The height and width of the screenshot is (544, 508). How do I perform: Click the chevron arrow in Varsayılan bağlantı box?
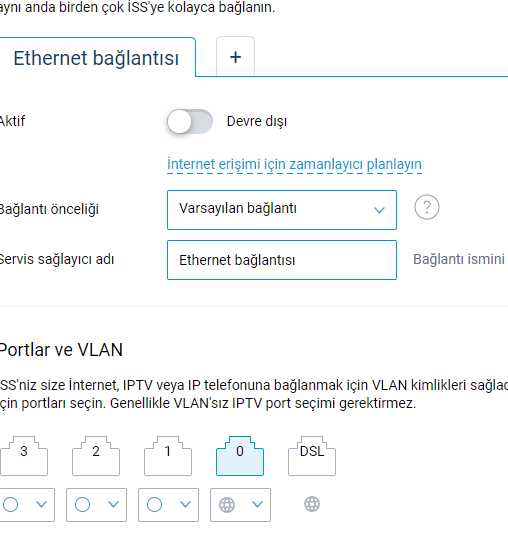pyautogui.click(x=379, y=210)
